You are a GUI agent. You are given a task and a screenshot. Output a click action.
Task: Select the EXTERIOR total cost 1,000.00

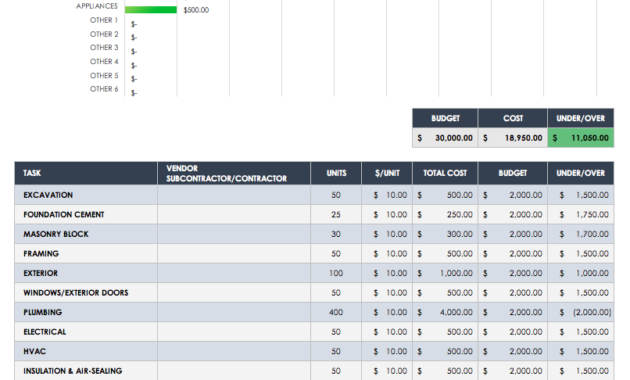[445, 273]
